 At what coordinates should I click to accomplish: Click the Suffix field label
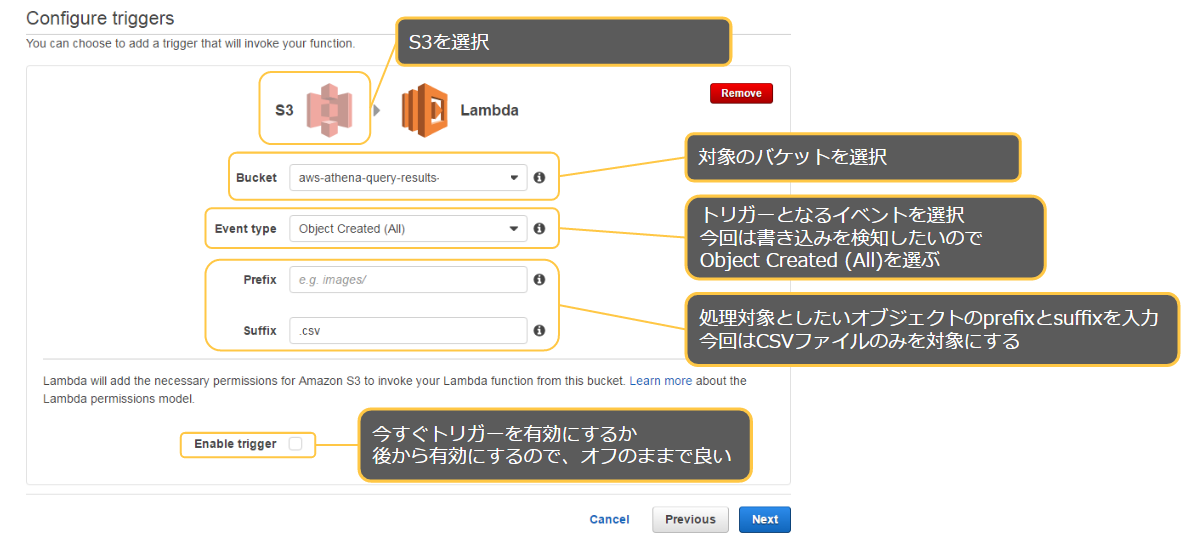(260, 330)
